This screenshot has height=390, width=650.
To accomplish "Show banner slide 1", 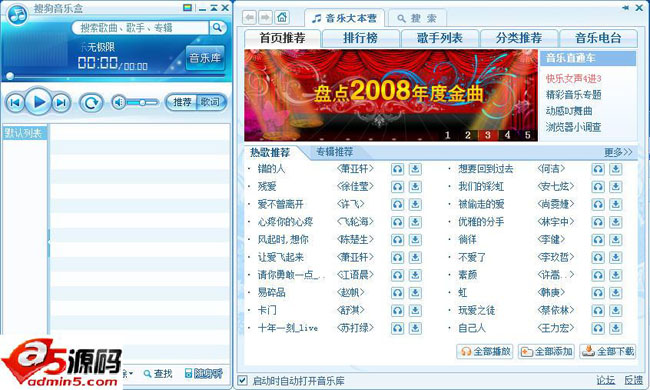I will tap(447, 135).
